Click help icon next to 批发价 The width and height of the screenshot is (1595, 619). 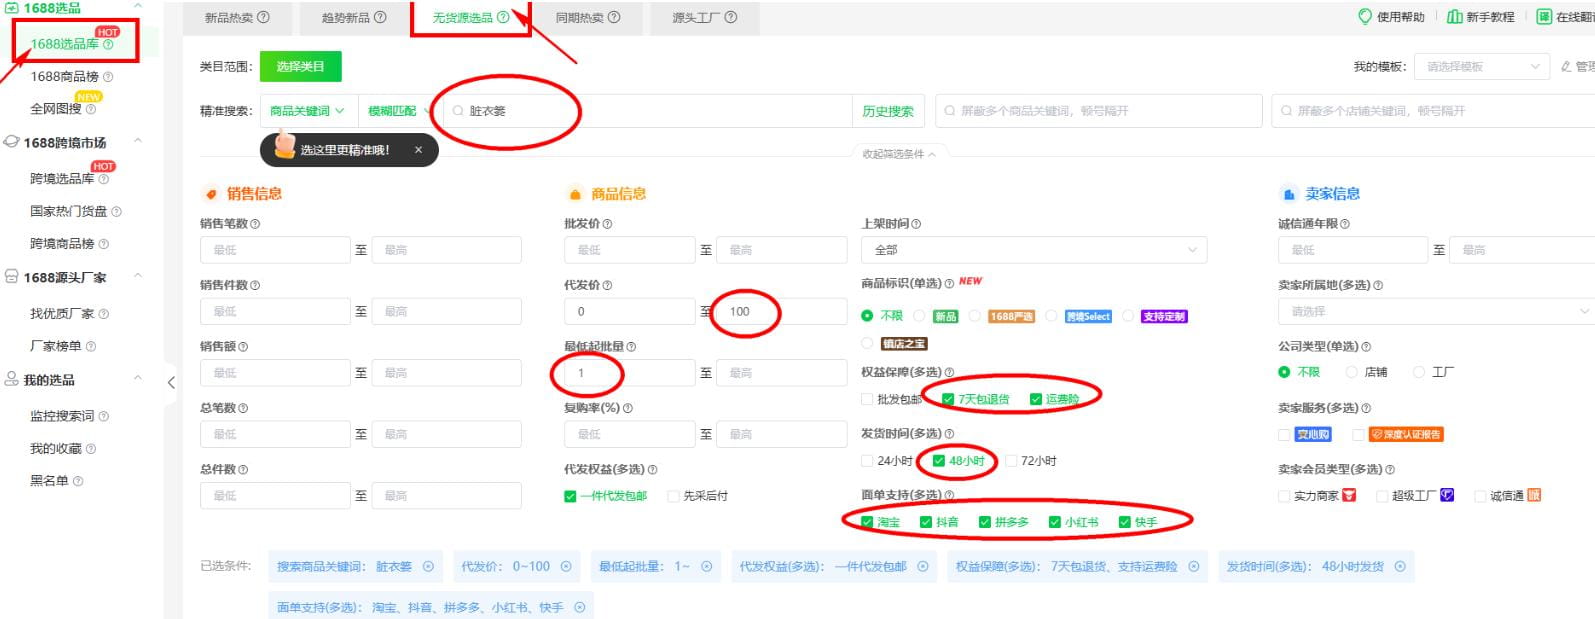point(607,224)
